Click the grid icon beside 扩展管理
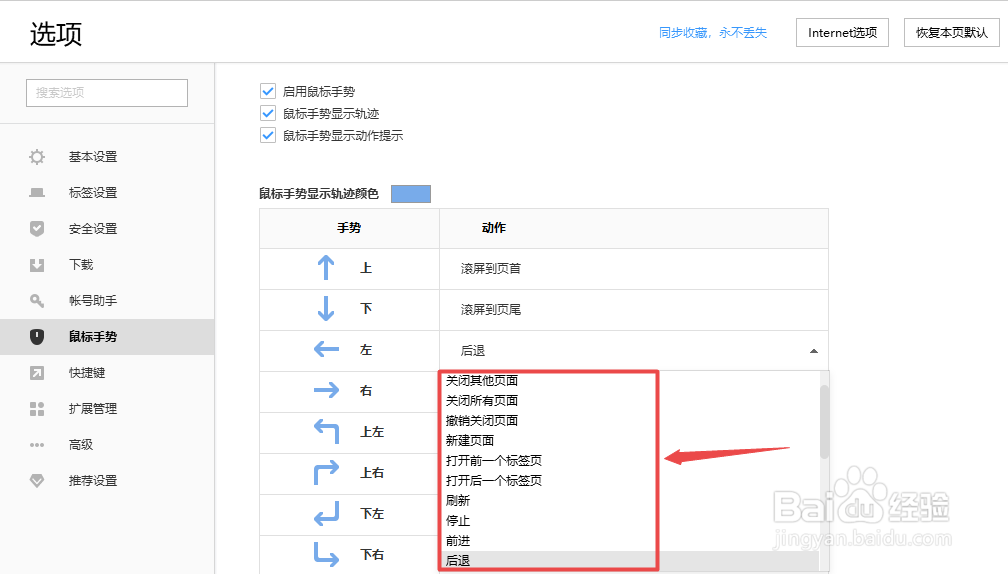 click(37, 409)
